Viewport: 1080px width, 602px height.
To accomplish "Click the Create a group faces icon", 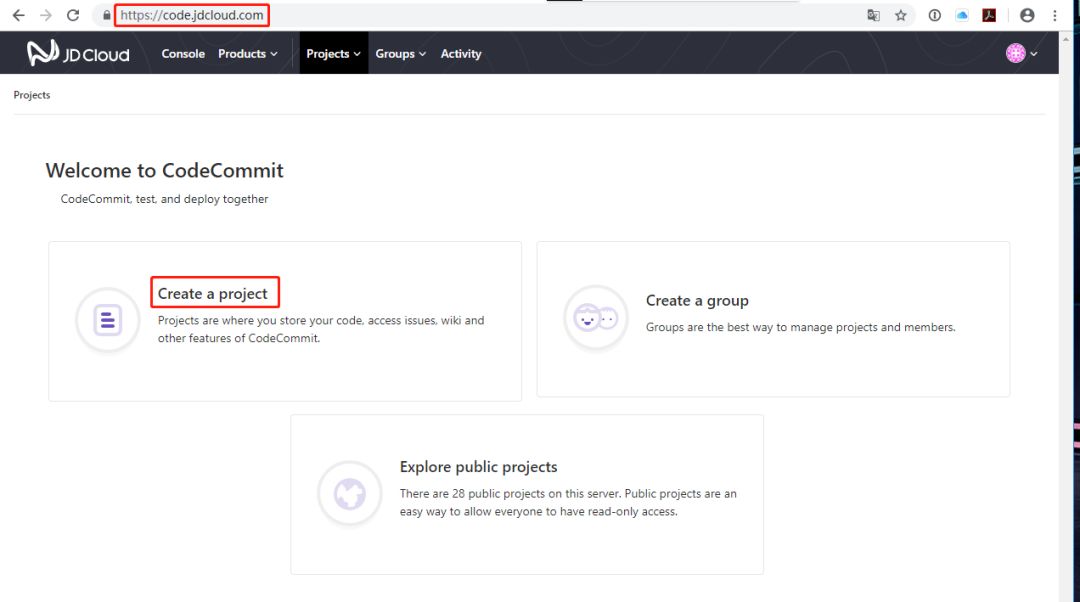I will (x=596, y=318).
